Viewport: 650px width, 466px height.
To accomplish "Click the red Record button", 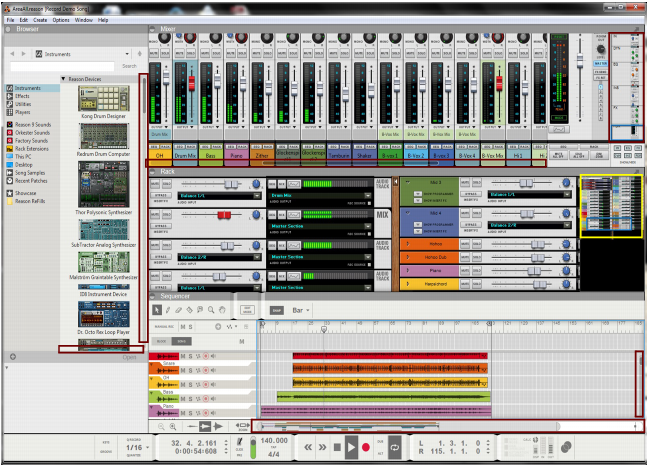I will coord(366,447).
